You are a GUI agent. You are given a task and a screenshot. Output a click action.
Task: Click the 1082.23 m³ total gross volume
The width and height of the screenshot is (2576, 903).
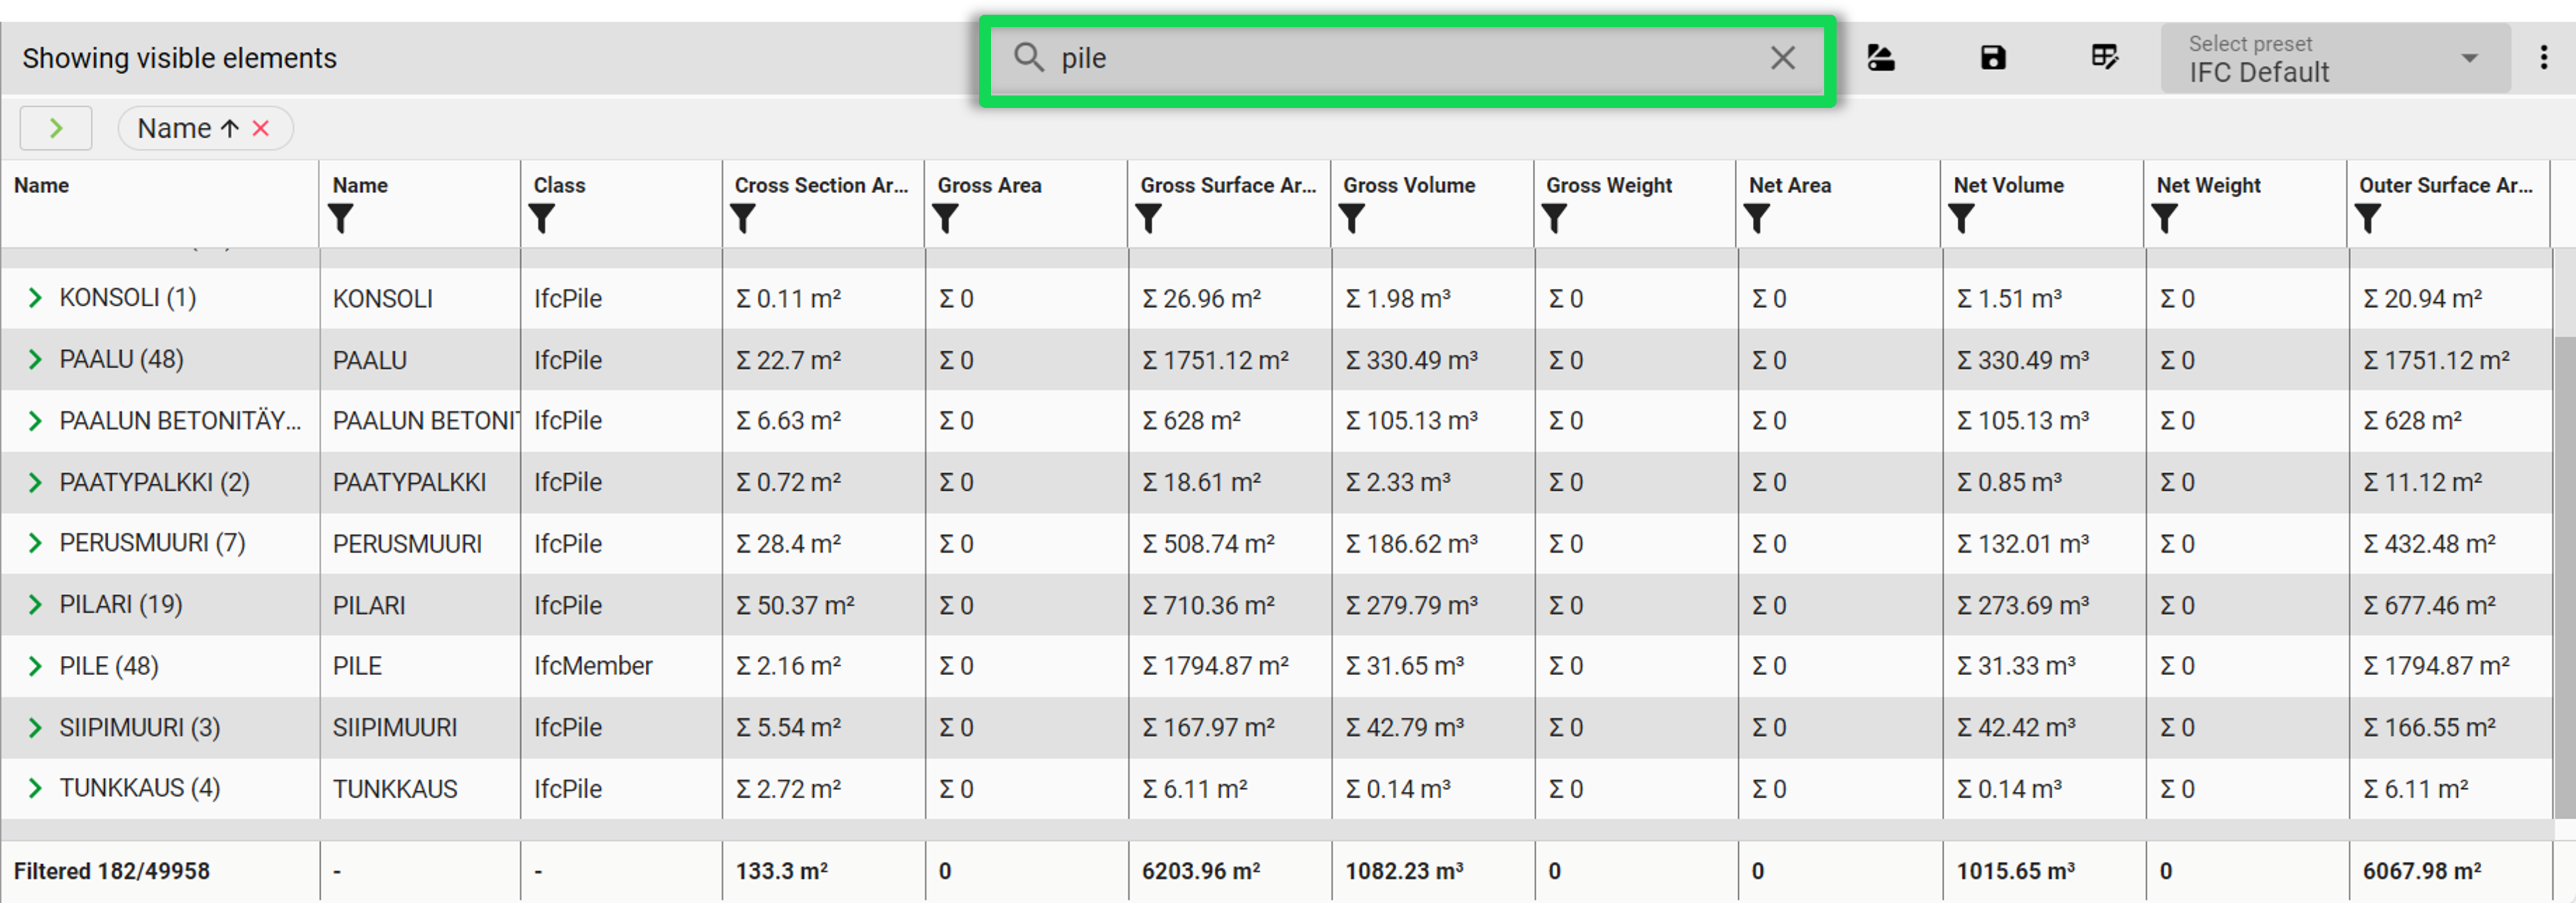pyautogui.click(x=1404, y=871)
